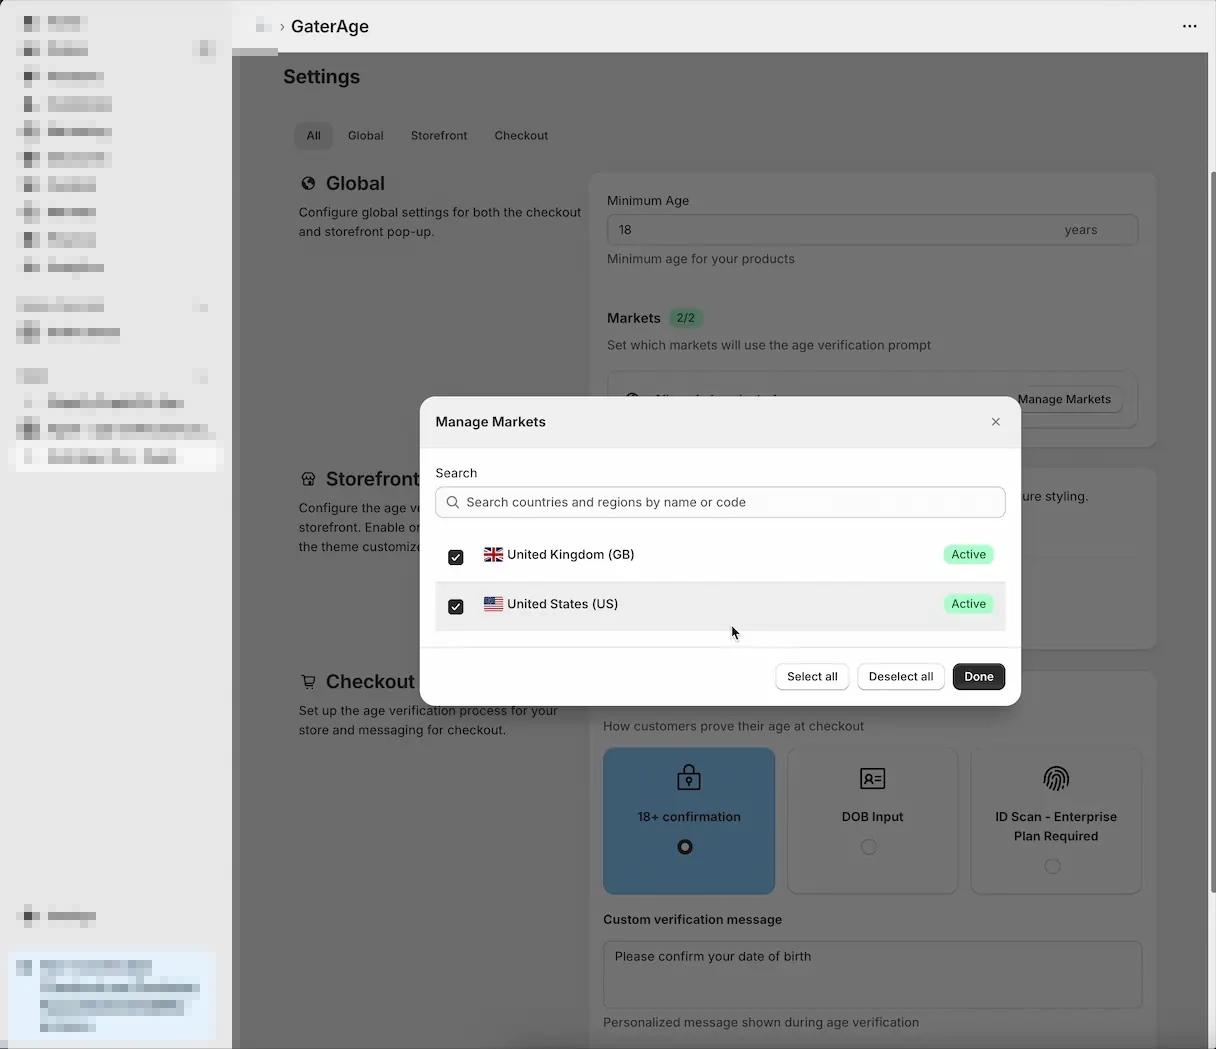Switch to the Storefront settings tab
The image size is (1216, 1049).
click(x=439, y=136)
